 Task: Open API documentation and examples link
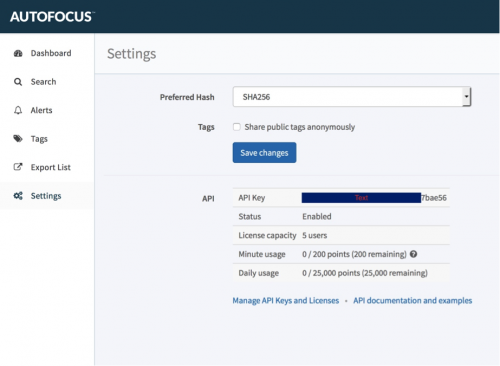click(x=413, y=301)
